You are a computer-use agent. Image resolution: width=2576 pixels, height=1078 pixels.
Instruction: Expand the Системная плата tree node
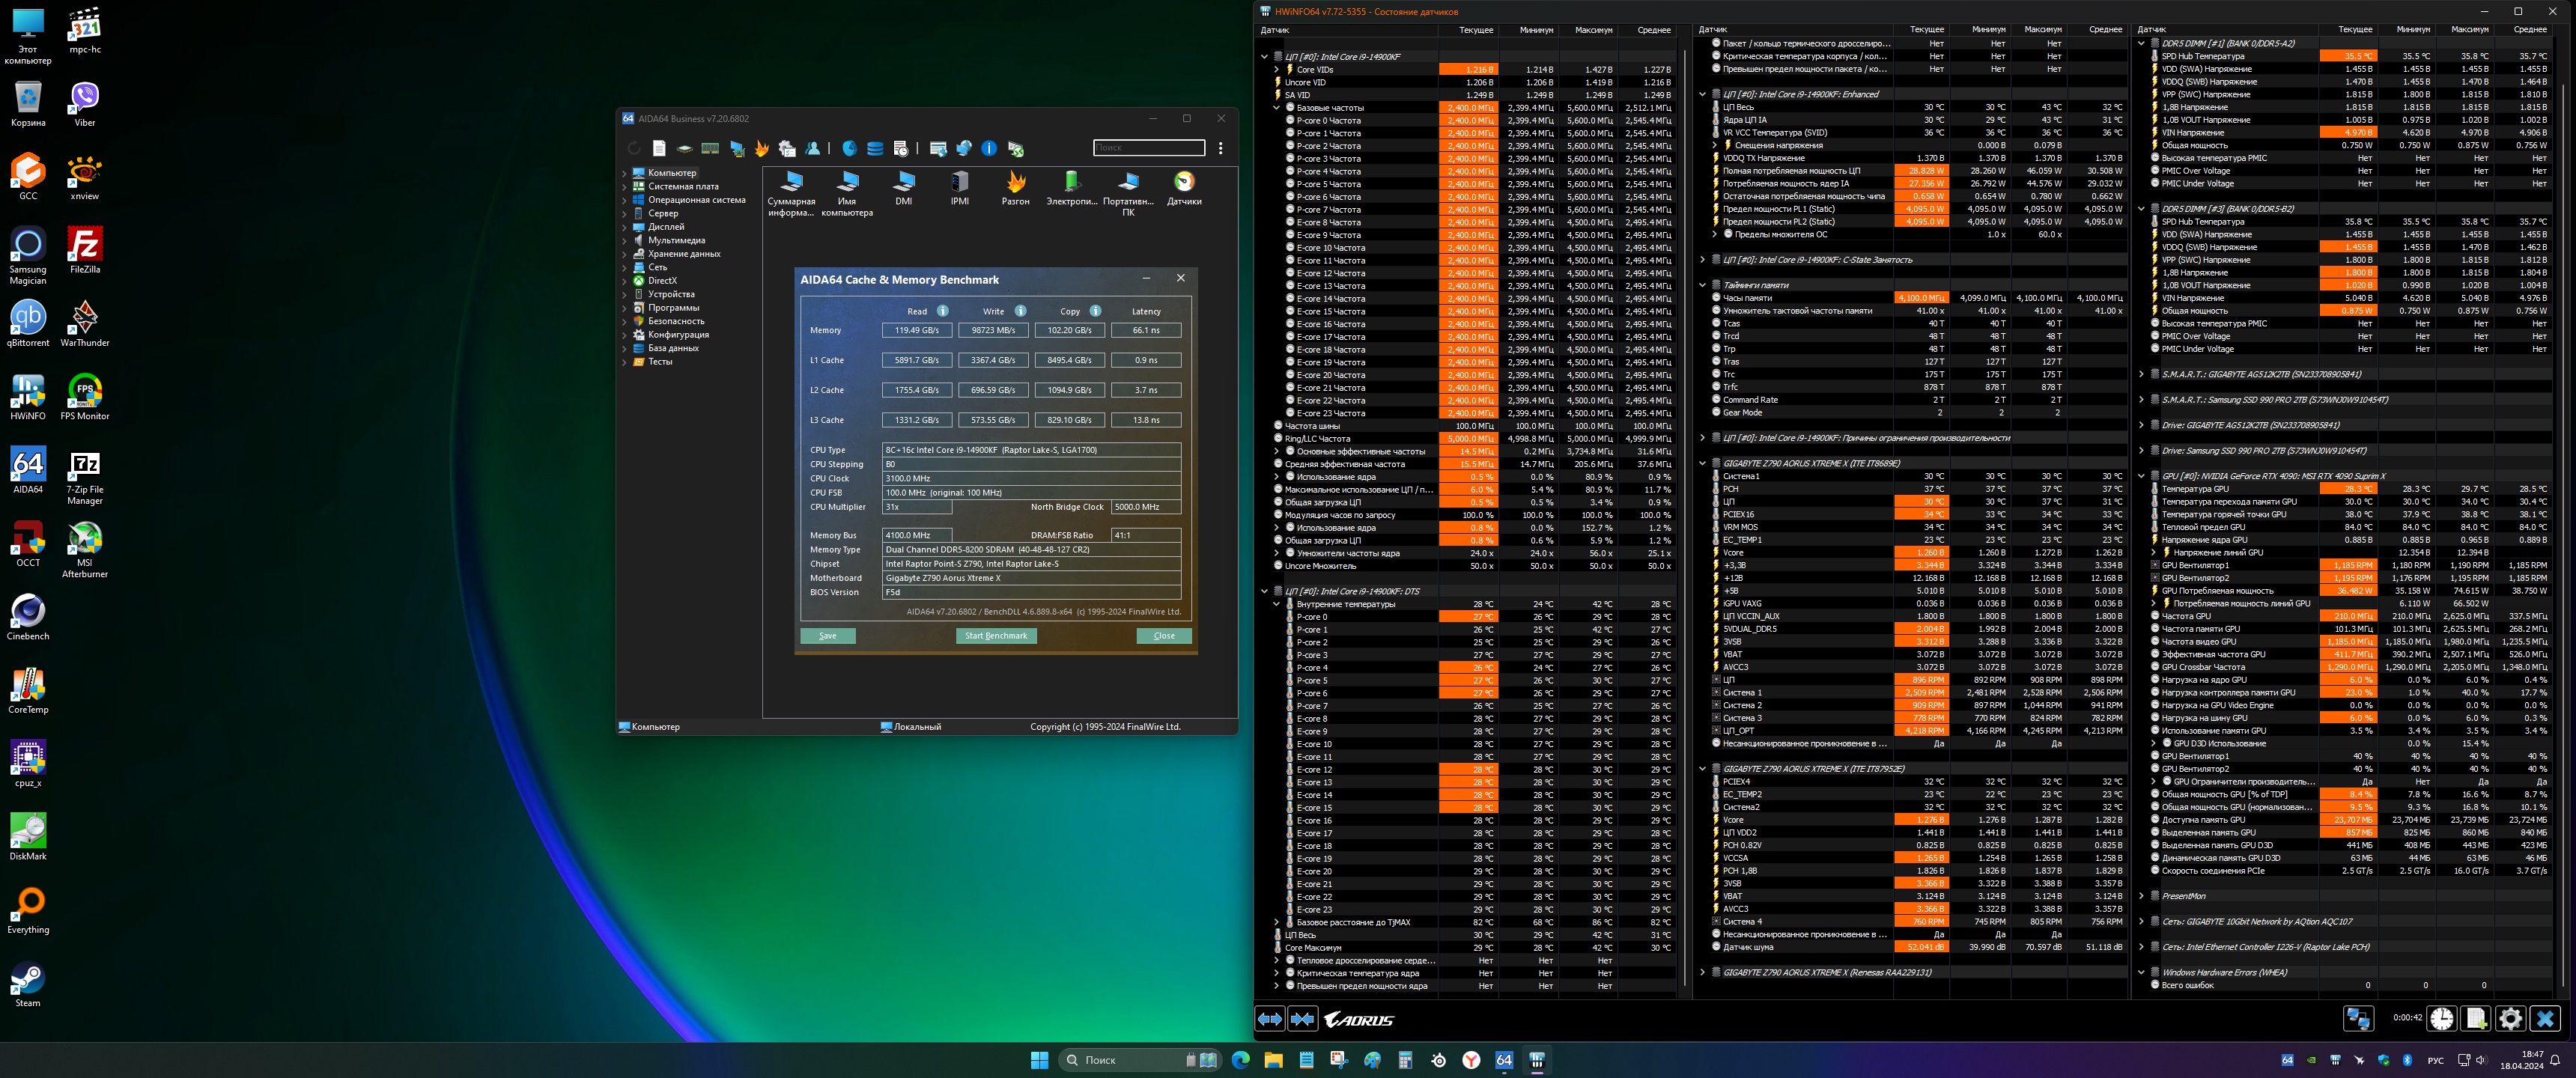pyautogui.click(x=625, y=187)
